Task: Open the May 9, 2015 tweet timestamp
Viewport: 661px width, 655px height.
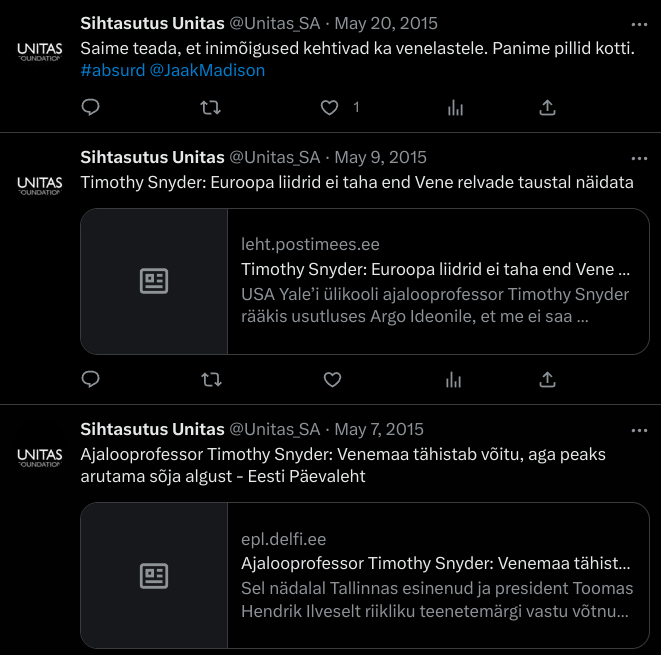Action: tap(380, 157)
